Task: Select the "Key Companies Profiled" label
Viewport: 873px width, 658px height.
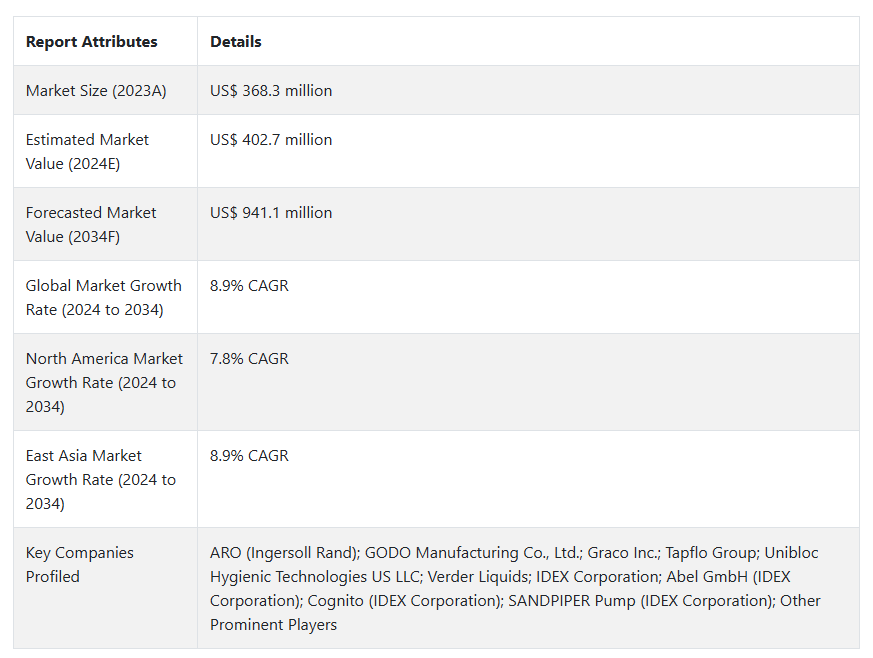Action: (80, 564)
